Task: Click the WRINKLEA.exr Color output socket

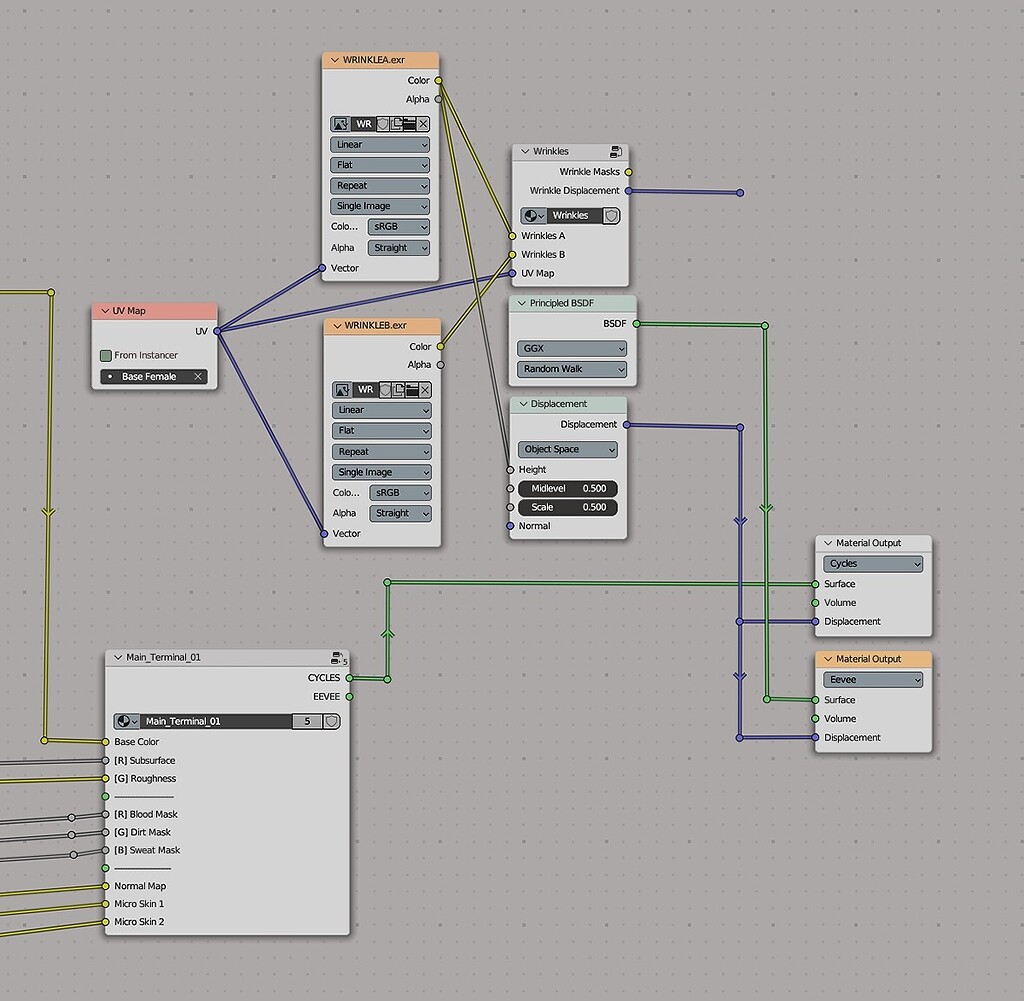Action: (438, 81)
